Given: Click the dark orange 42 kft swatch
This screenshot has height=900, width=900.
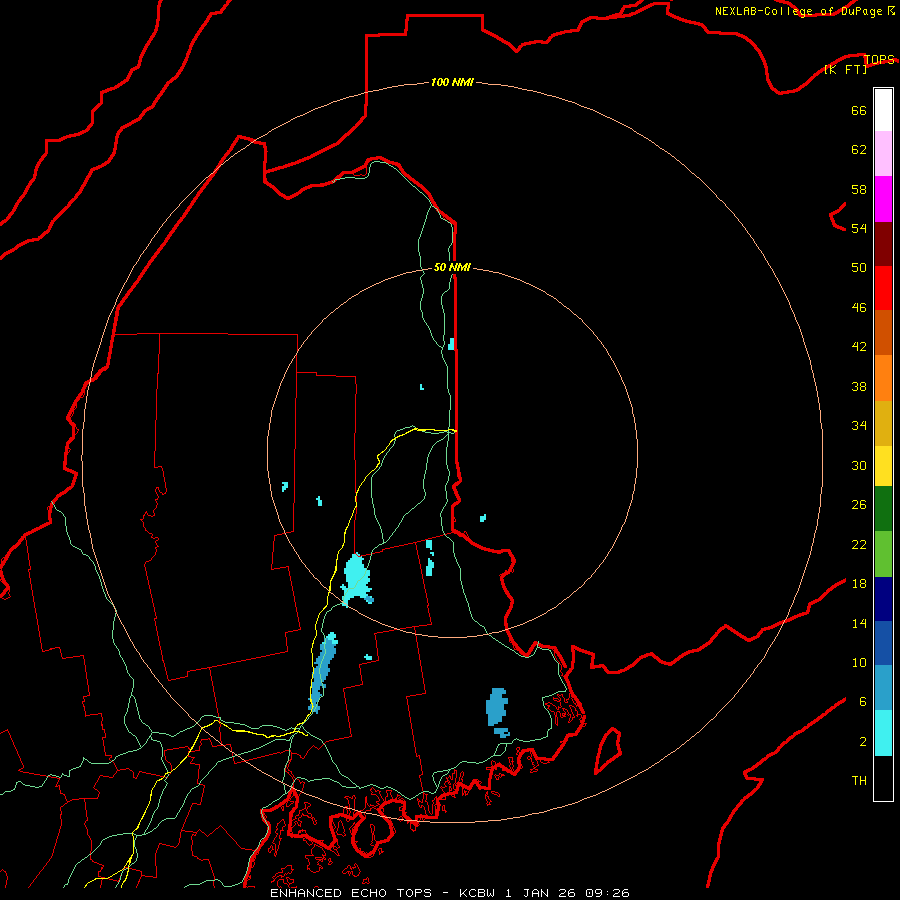Looking at the screenshot, I should click(x=883, y=333).
